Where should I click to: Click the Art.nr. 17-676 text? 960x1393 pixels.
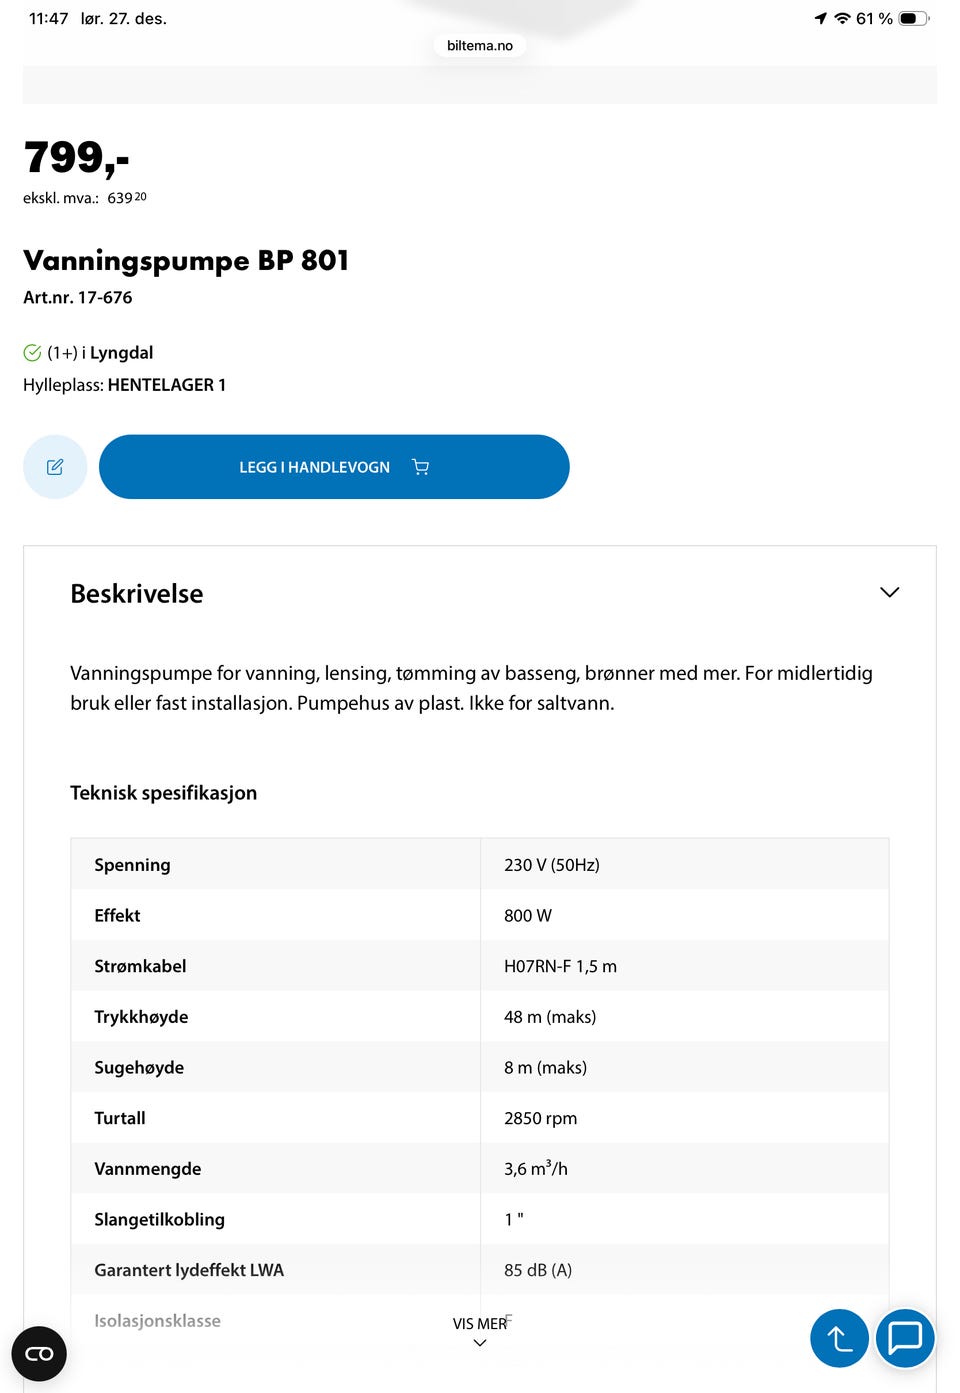(78, 298)
